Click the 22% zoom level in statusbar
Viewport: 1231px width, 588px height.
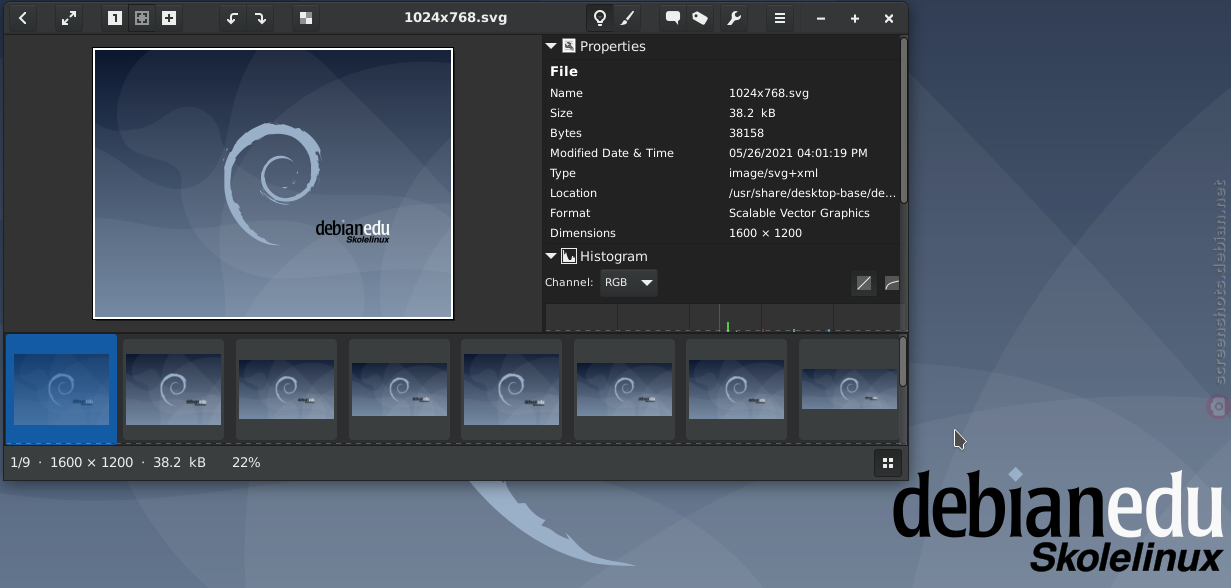coord(246,463)
